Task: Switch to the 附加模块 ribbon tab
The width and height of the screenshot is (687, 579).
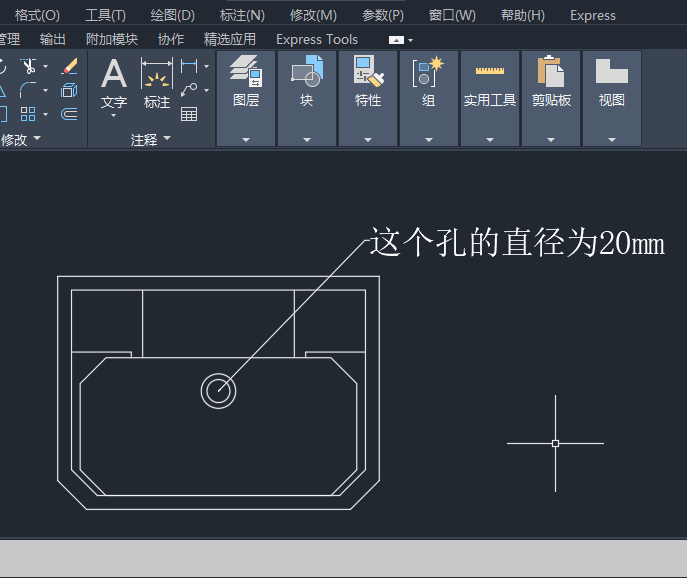Action: click(x=112, y=39)
